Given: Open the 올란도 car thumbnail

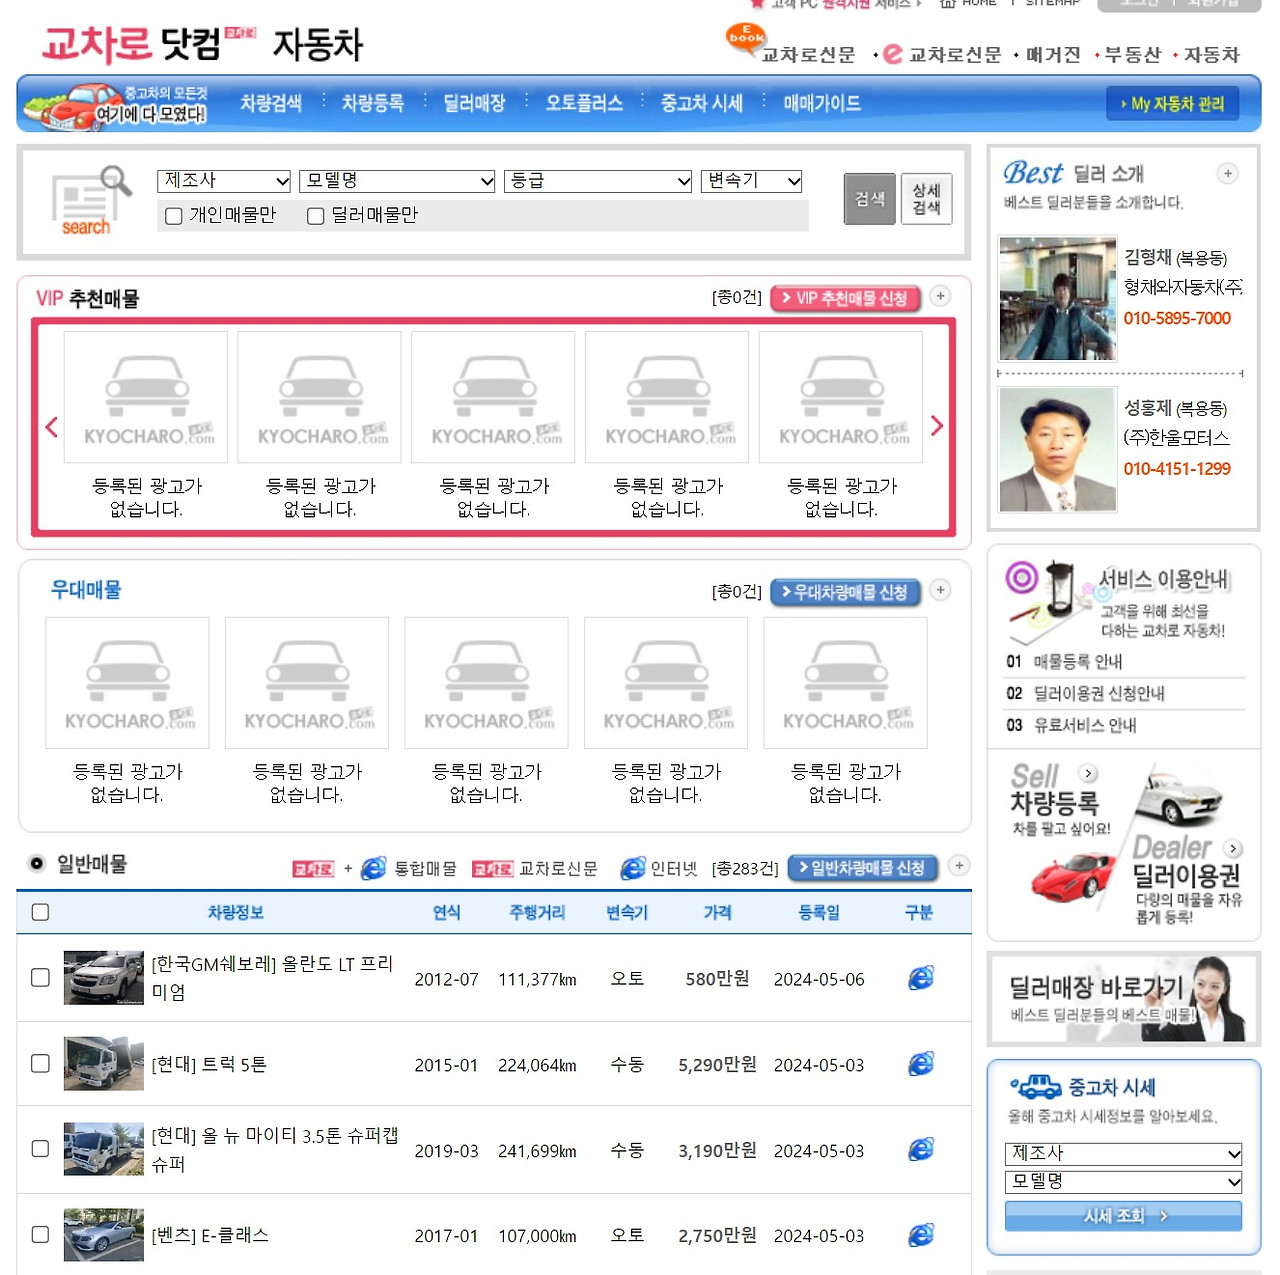Looking at the screenshot, I should (104, 978).
